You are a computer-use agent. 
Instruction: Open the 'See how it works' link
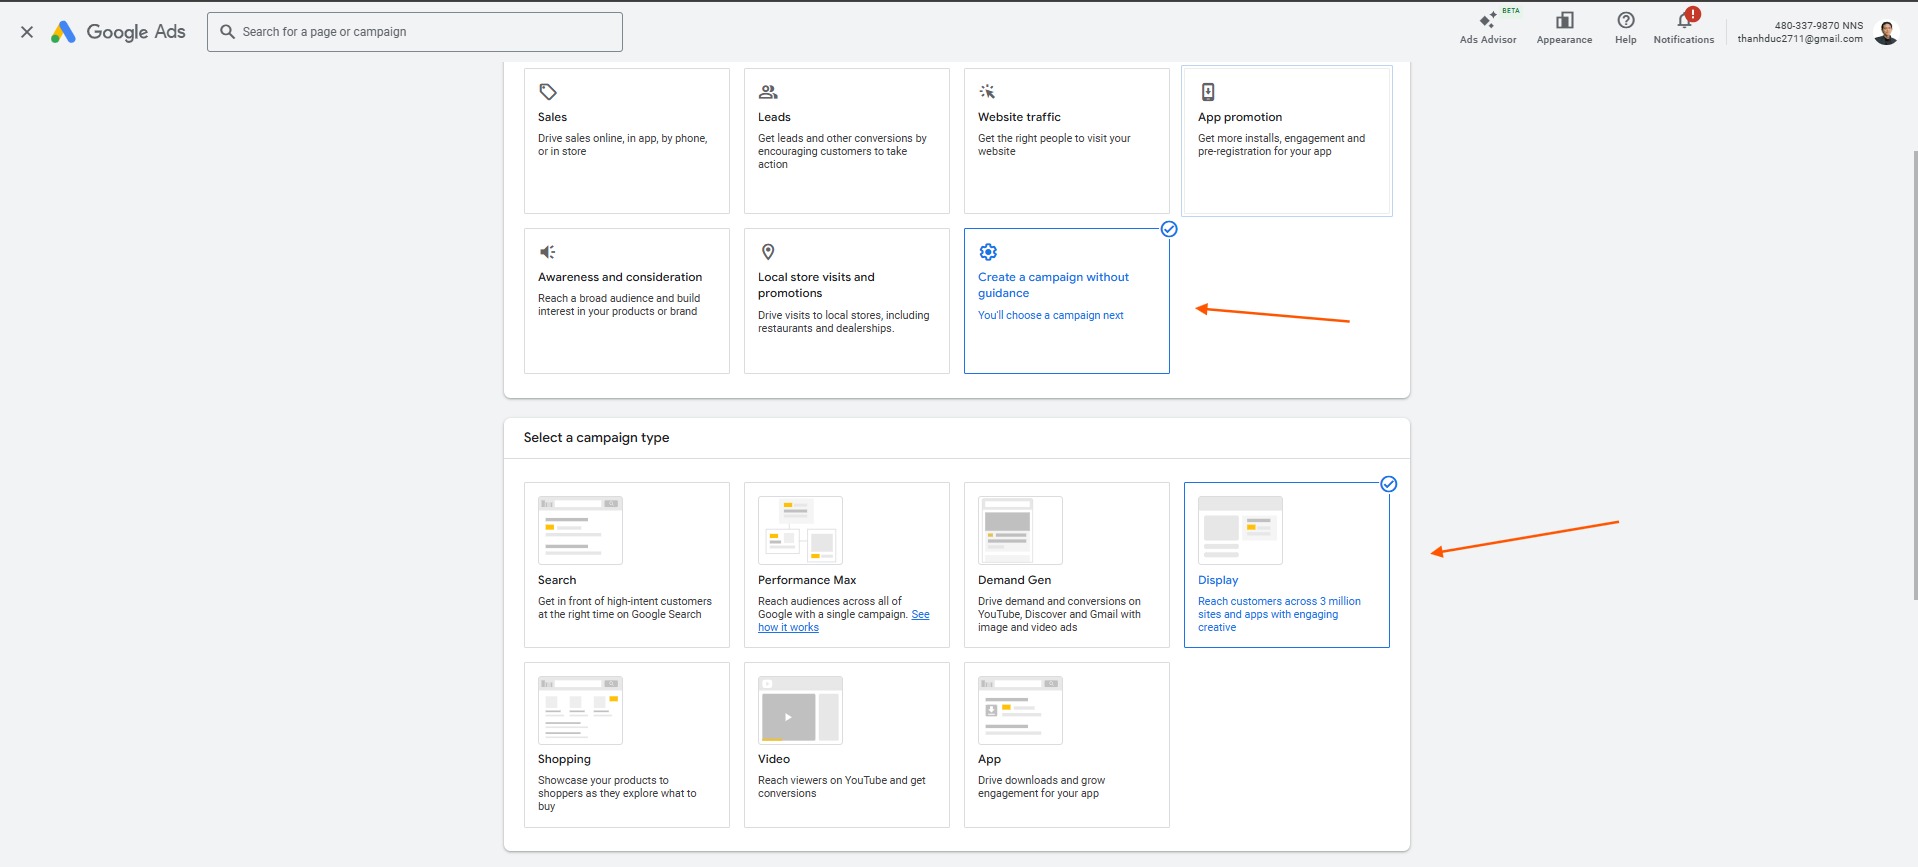(788, 628)
